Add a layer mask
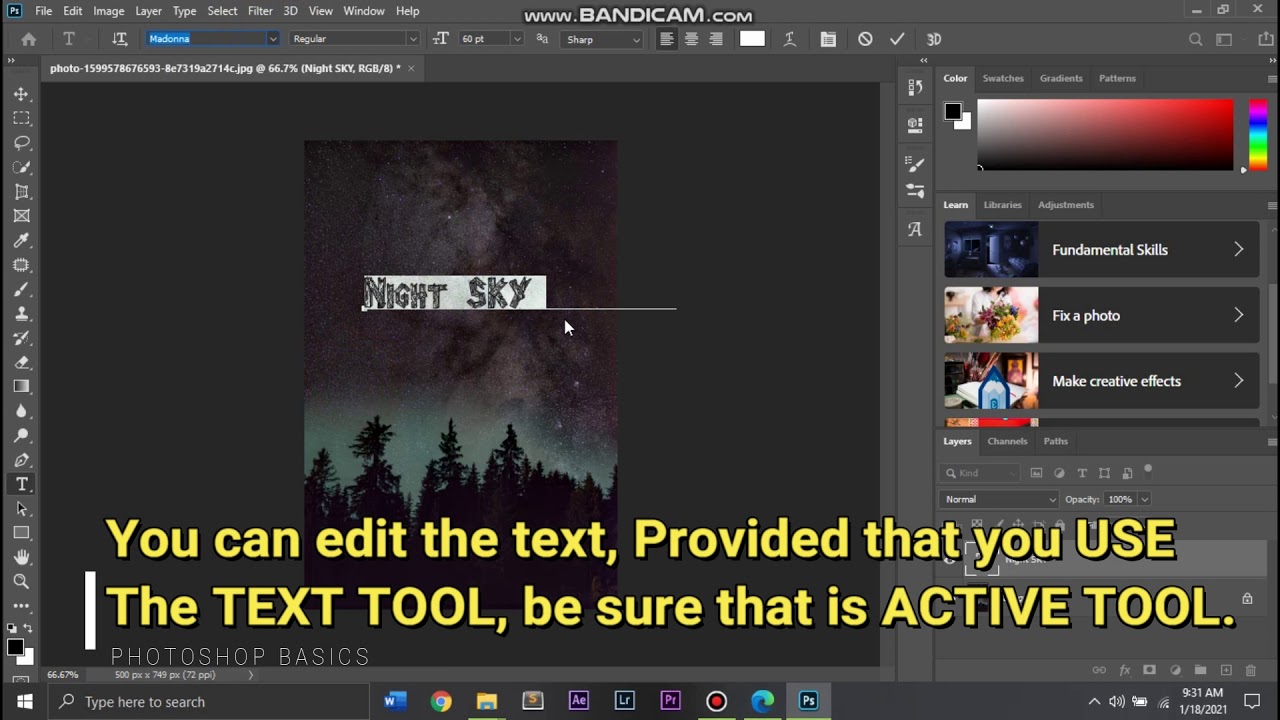Screen dimensions: 1280x720 1149,670
